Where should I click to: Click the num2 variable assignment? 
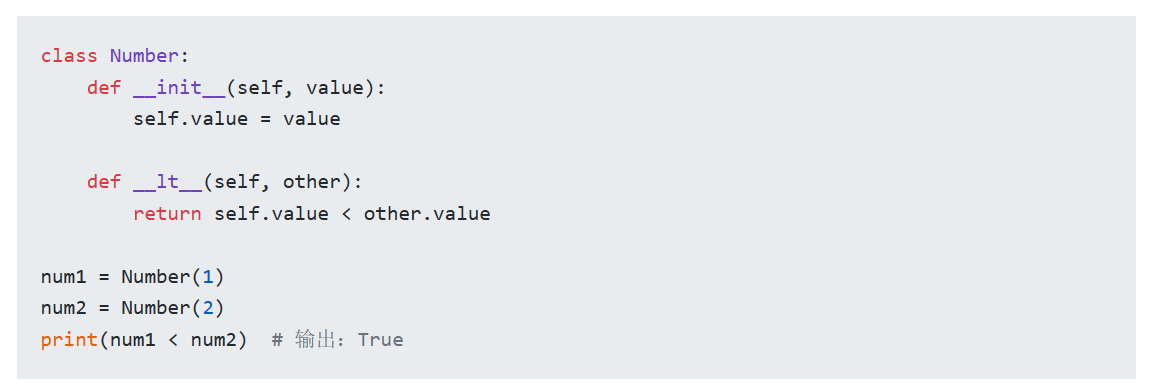point(133,308)
